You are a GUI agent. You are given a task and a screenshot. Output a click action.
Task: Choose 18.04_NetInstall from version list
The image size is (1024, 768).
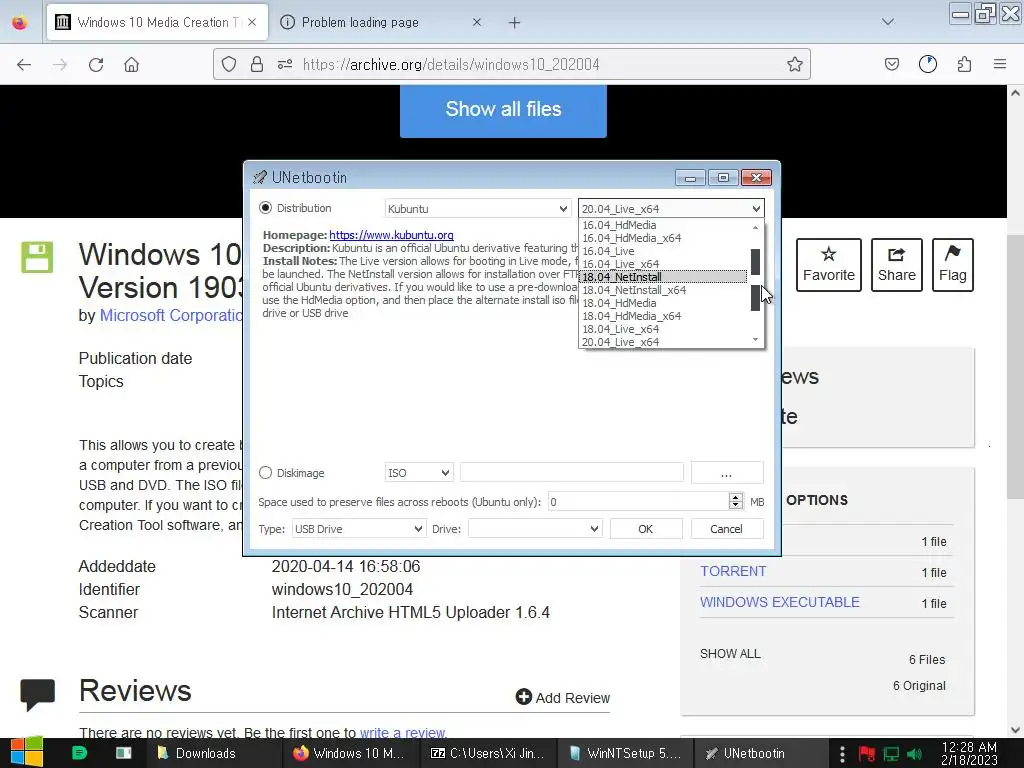click(663, 277)
